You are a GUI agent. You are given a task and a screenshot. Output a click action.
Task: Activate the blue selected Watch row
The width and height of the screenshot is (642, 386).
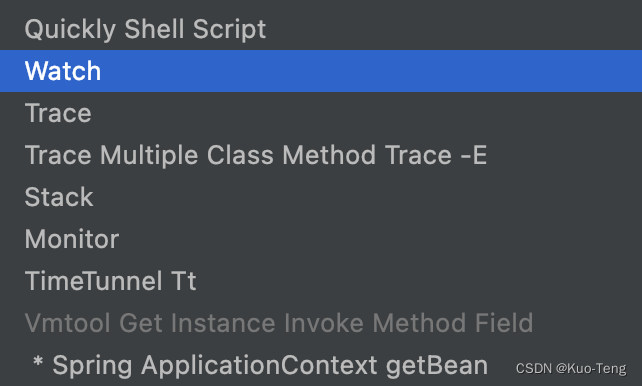tap(321, 71)
